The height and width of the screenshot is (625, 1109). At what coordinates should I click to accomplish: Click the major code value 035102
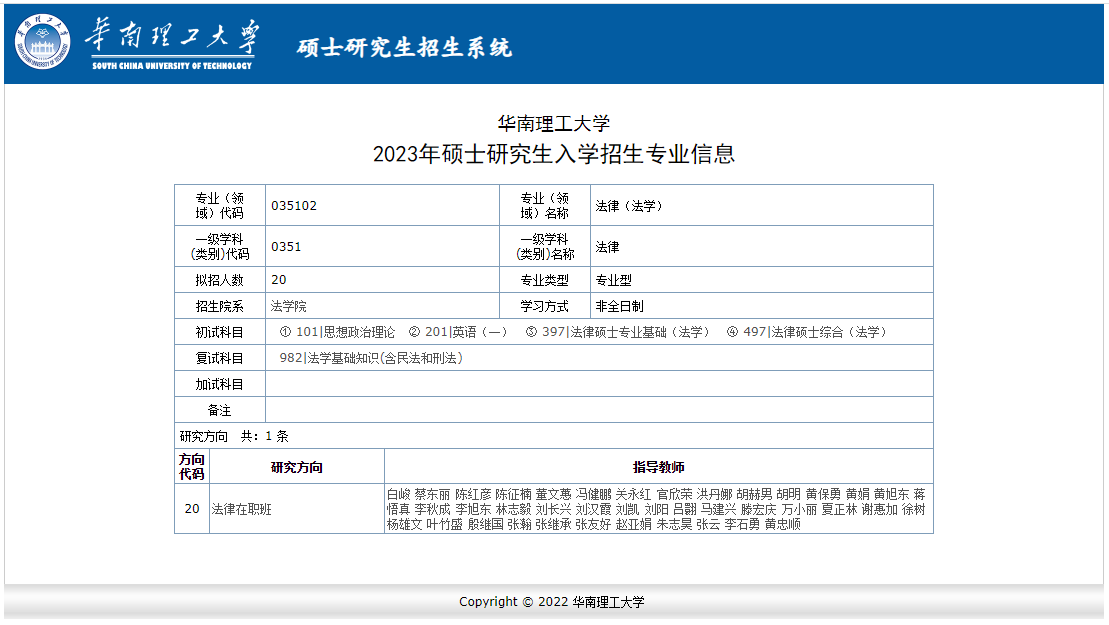click(294, 206)
